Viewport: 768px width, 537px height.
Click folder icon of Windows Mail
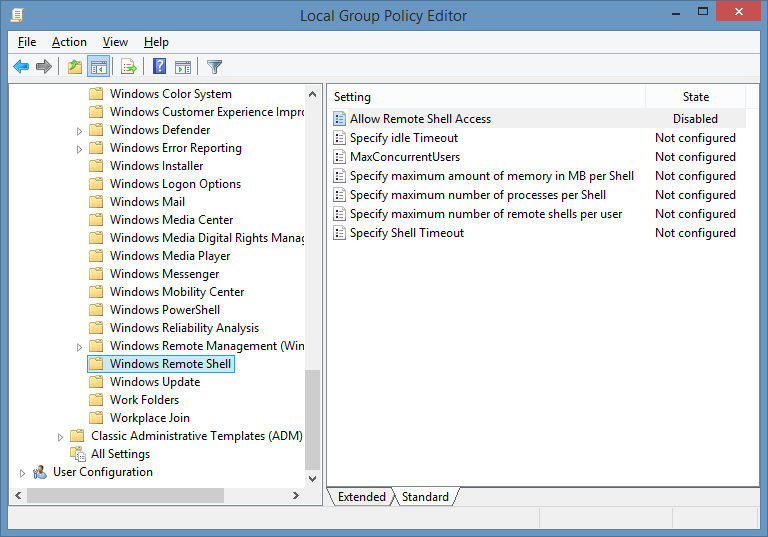tap(96, 201)
